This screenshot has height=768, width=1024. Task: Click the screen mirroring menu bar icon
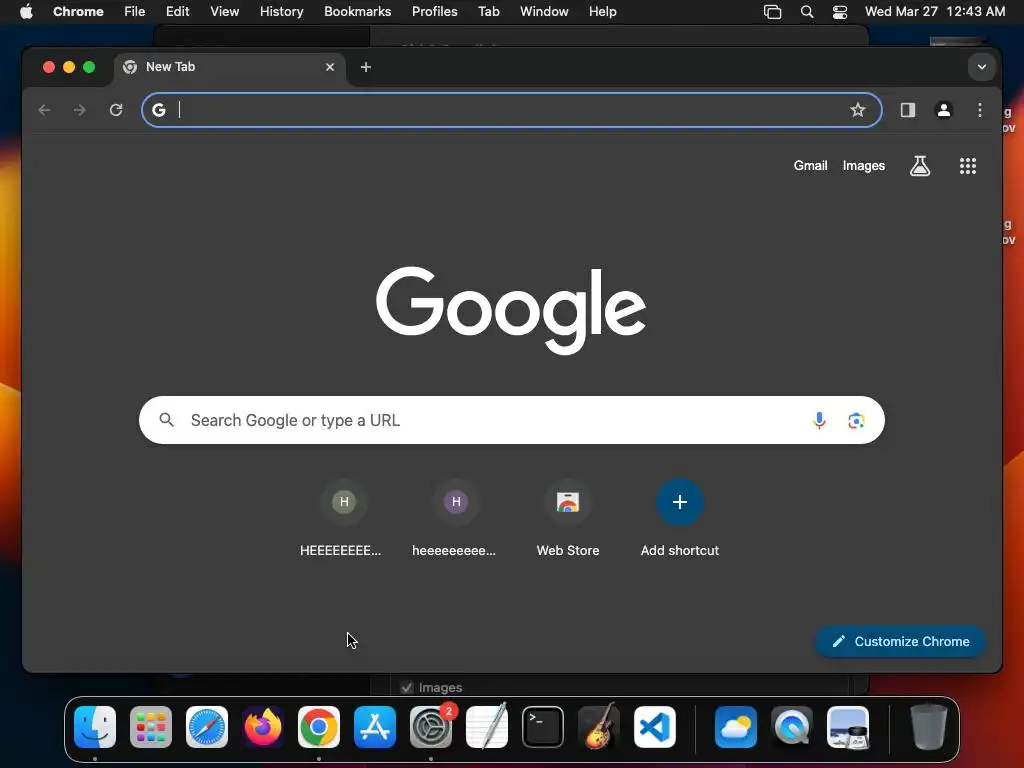[x=773, y=12]
